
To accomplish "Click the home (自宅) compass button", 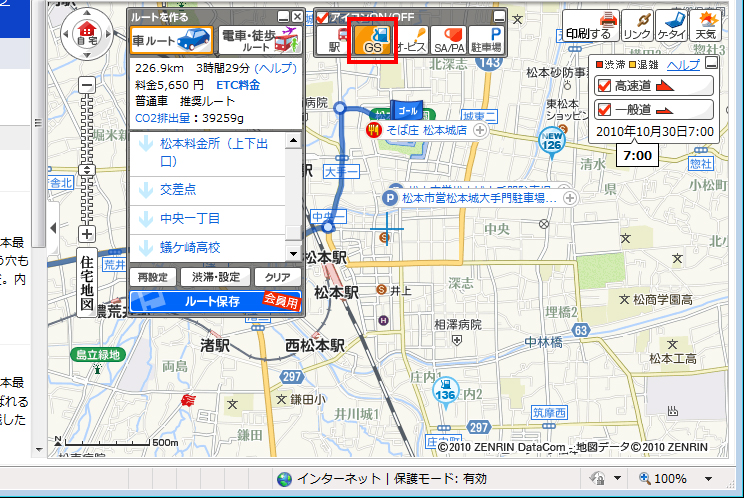I will pos(87,34).
